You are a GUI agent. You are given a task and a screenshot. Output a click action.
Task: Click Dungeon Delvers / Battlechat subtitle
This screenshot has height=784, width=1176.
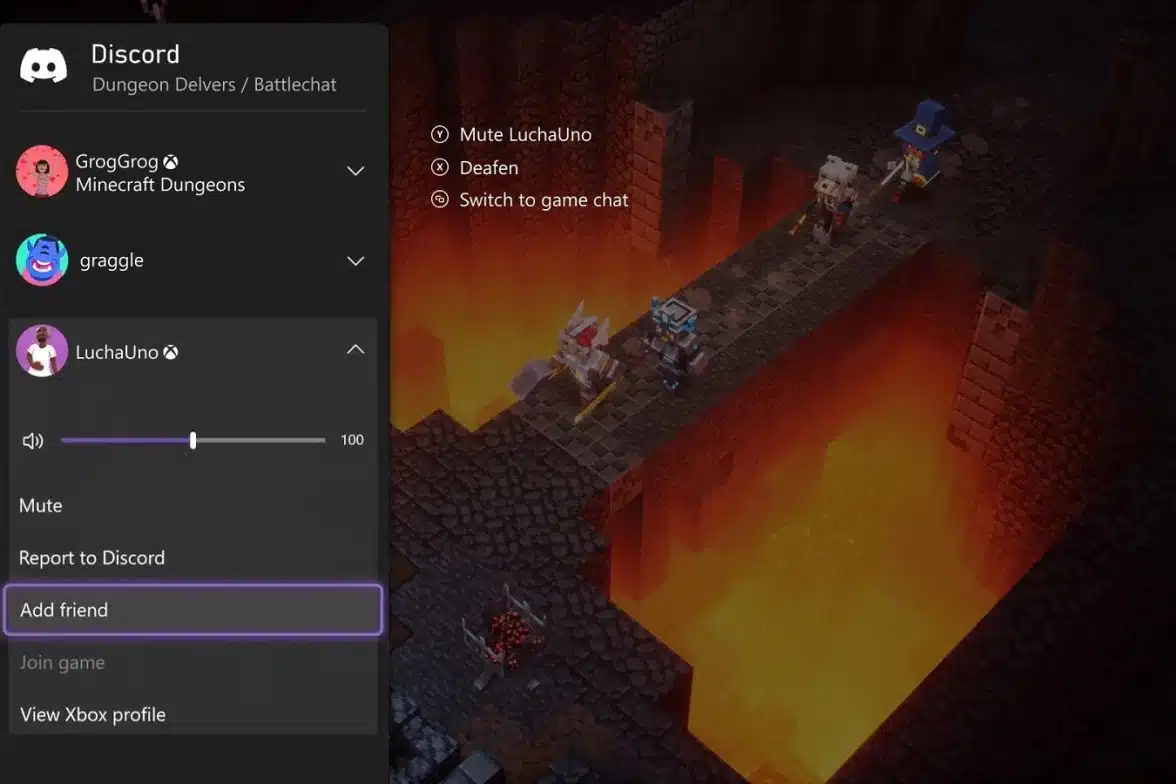[x=214, y=85]
